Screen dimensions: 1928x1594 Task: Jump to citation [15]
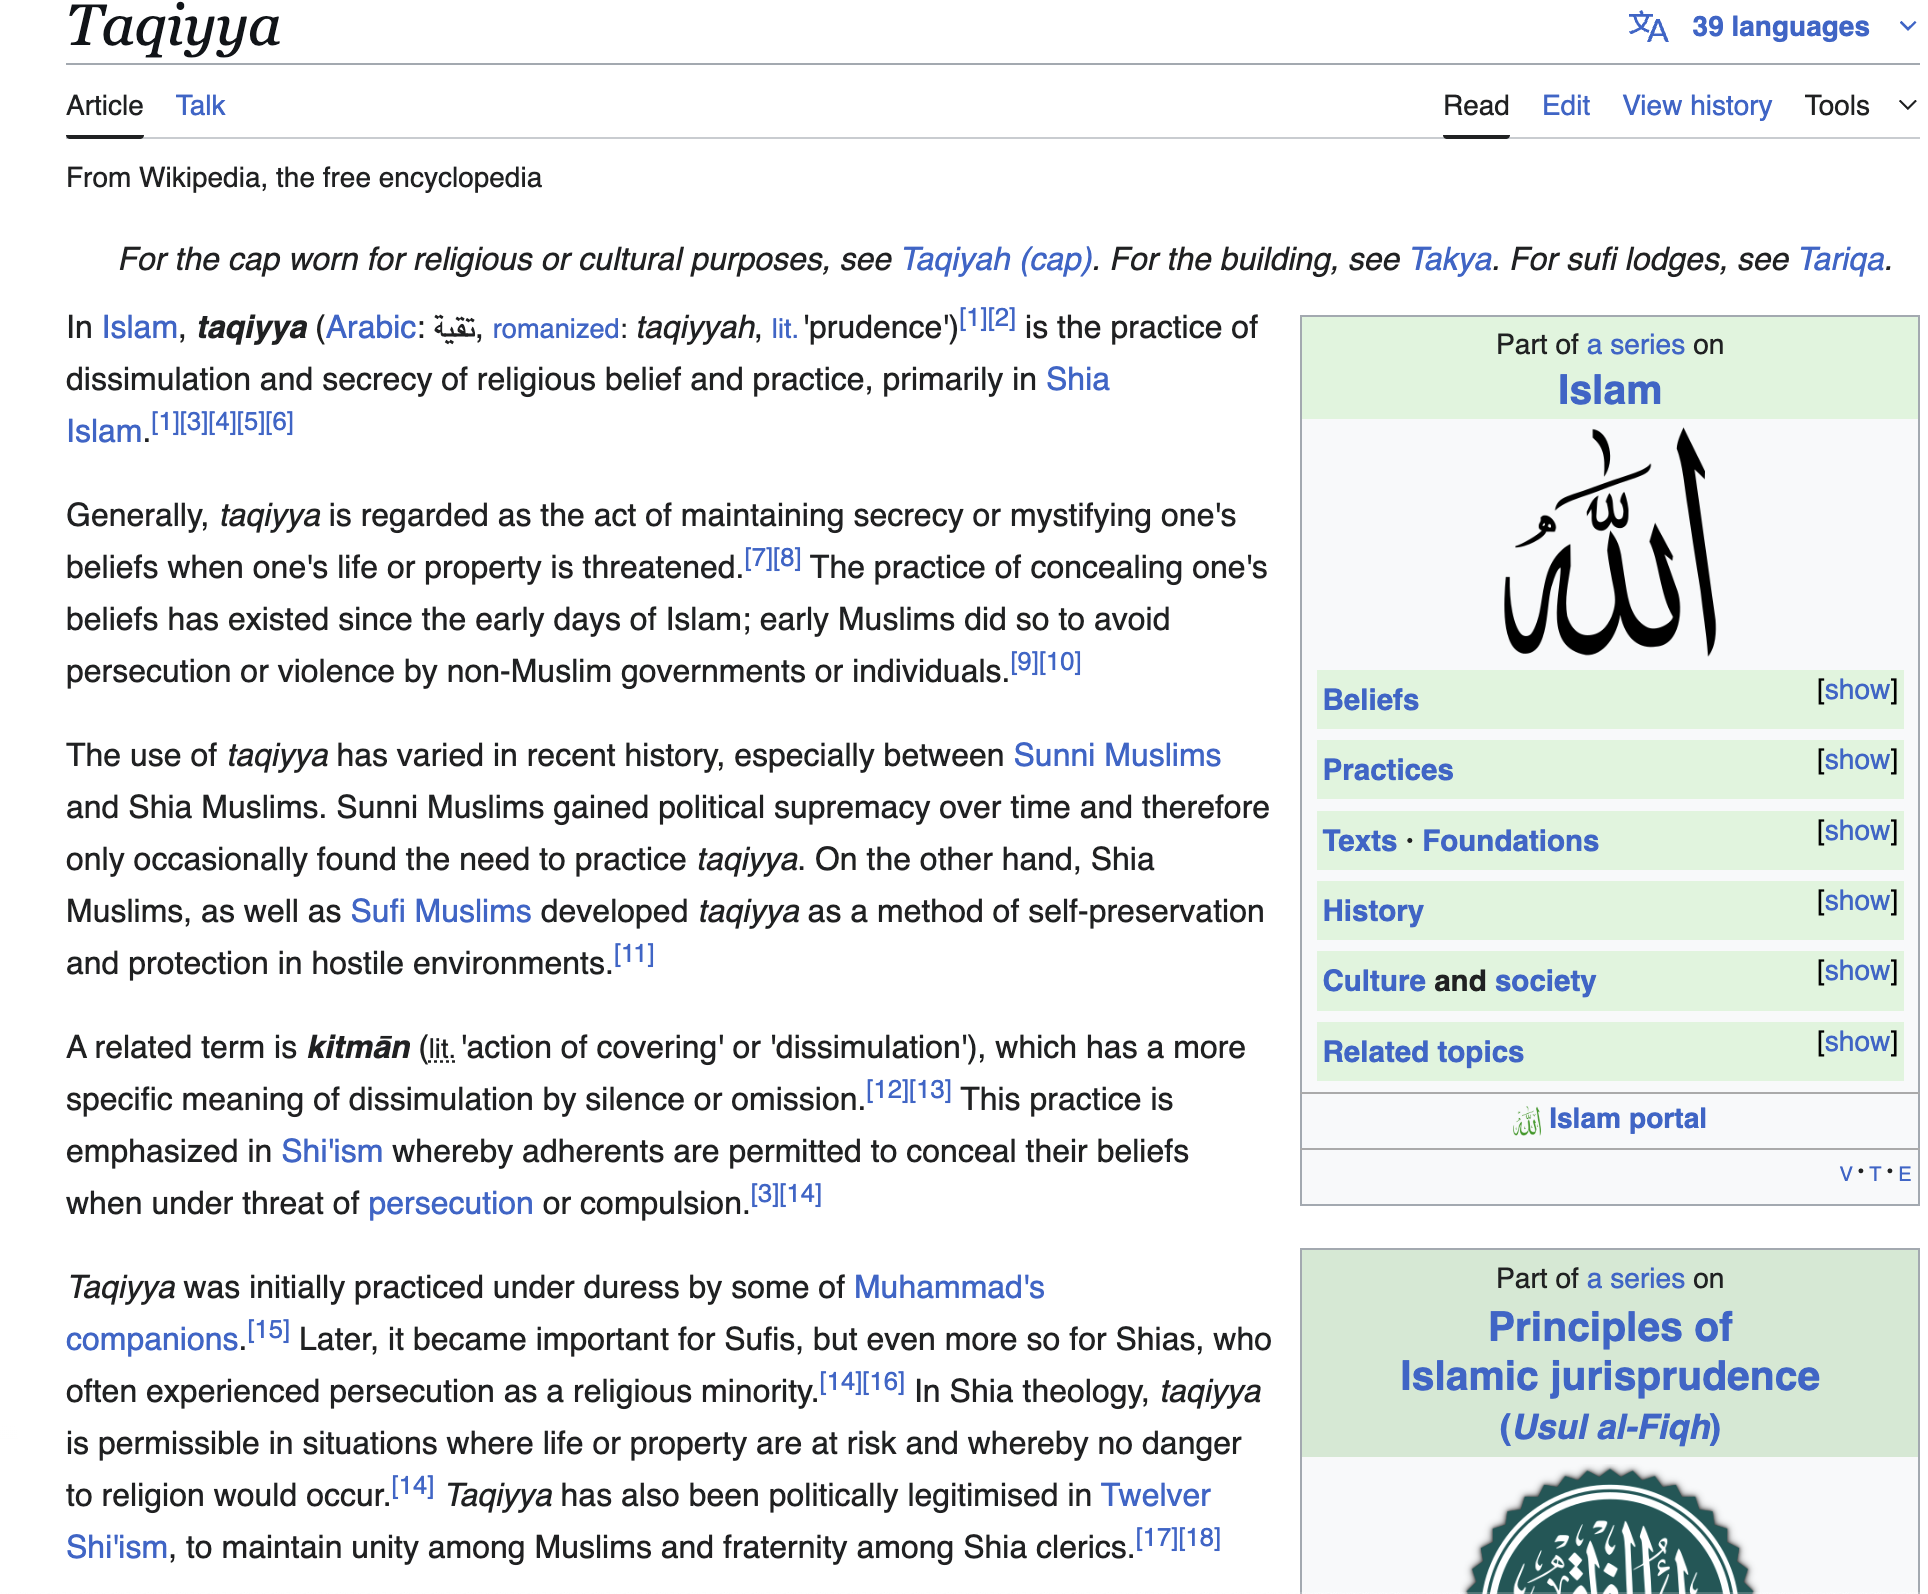point(269,1330)
